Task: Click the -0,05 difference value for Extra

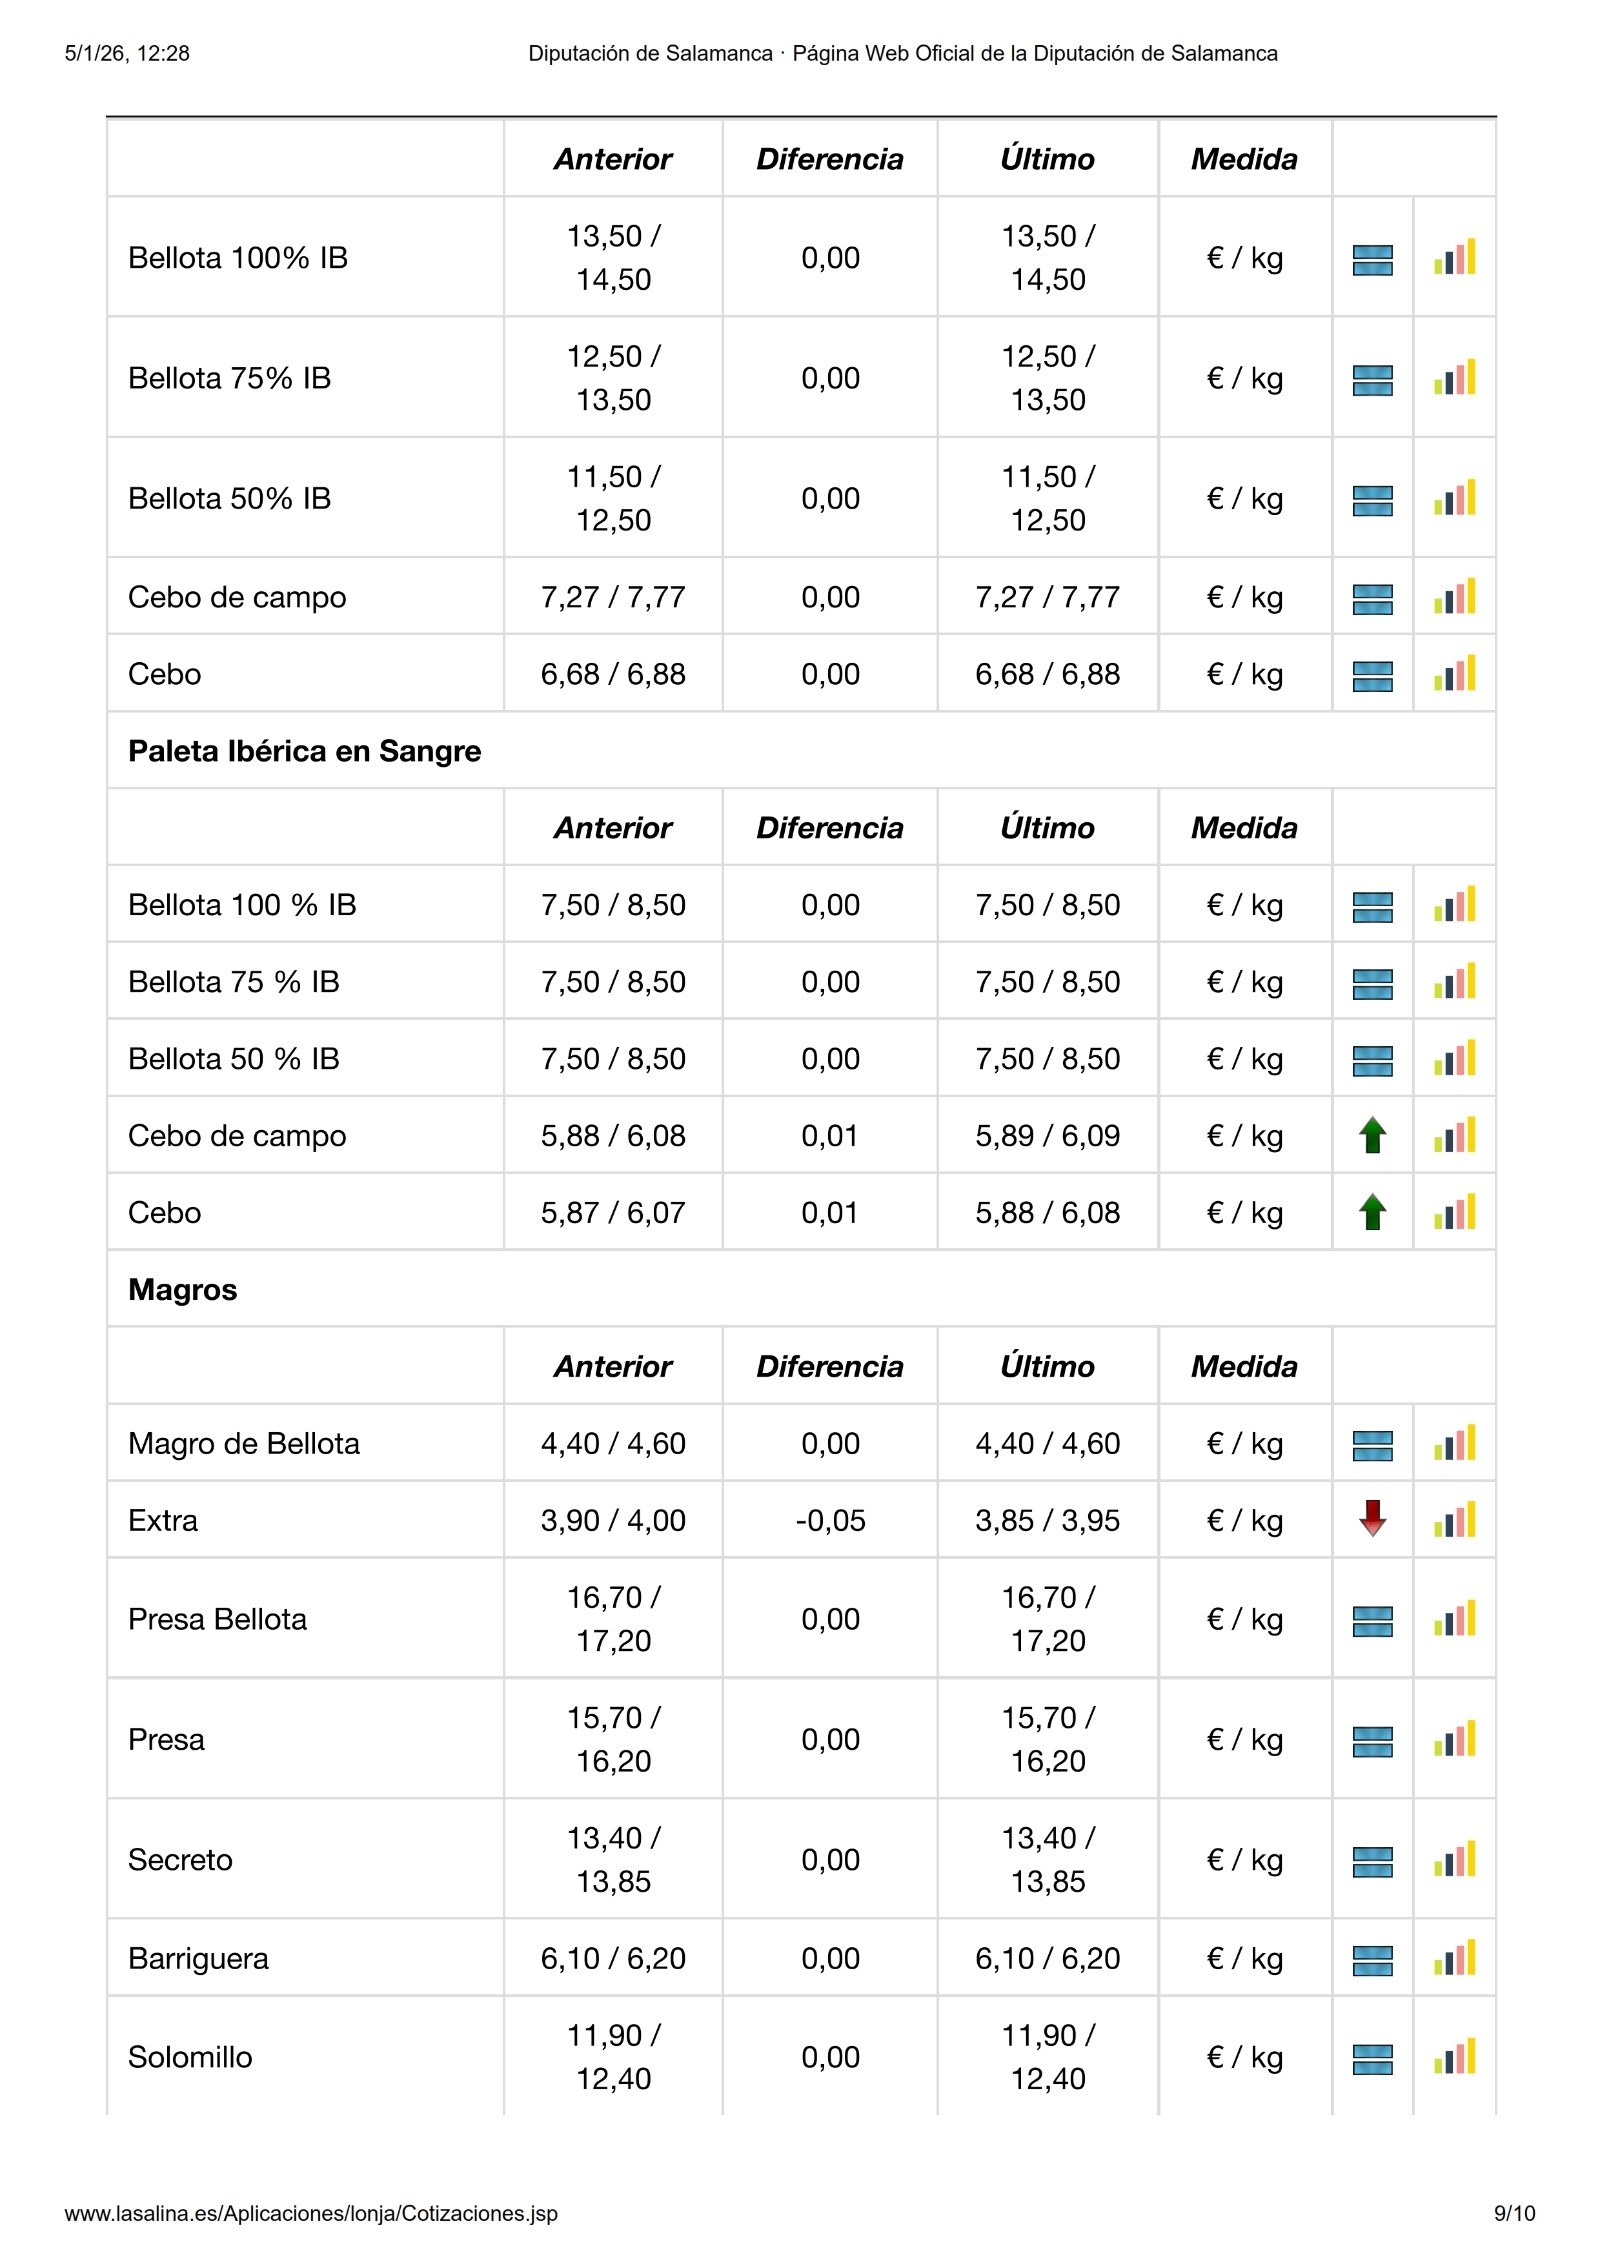Action: [x=830, y=1521]
